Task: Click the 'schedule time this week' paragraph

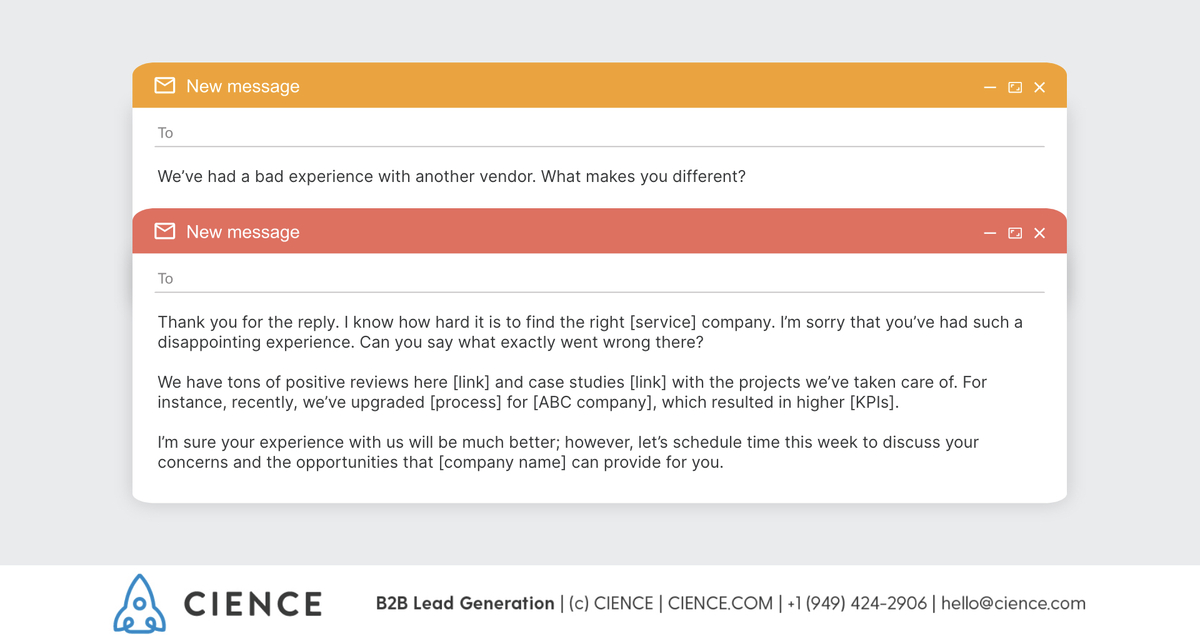Action: (568, 452)
